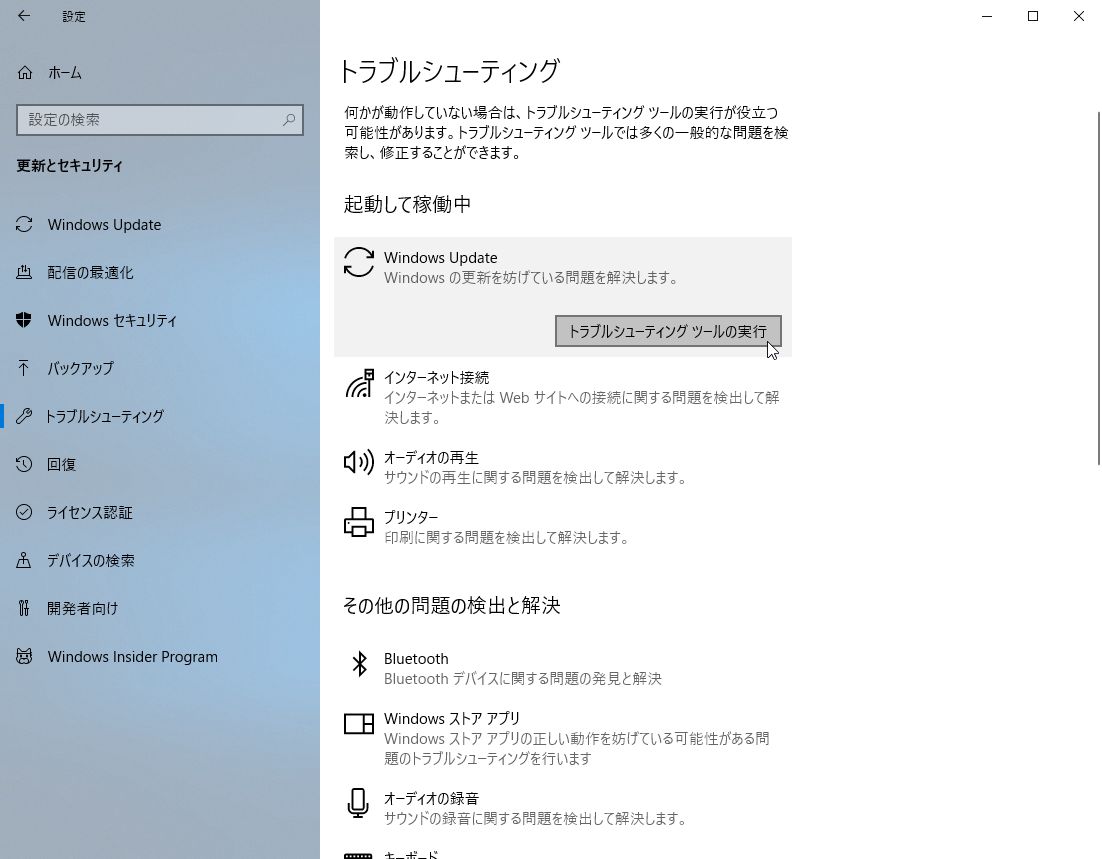Open 回復 settings page
1102x859 pixels.
pyautogui.click(x=160, y=464)
